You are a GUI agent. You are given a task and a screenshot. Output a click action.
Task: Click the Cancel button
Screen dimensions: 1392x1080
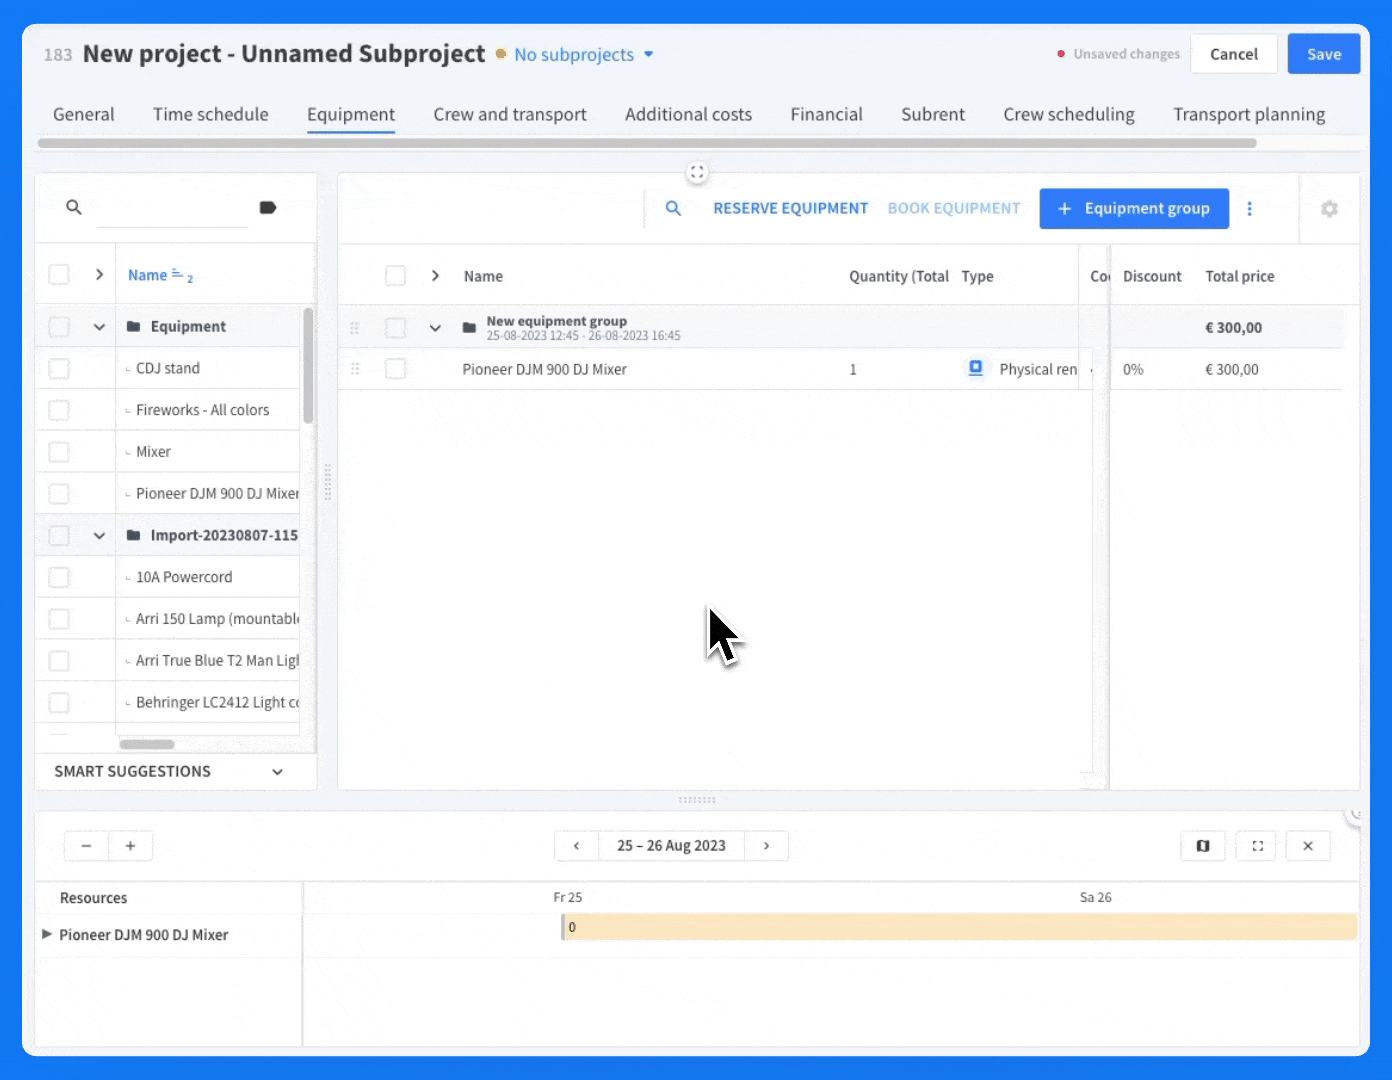[x=1234, y=54]
